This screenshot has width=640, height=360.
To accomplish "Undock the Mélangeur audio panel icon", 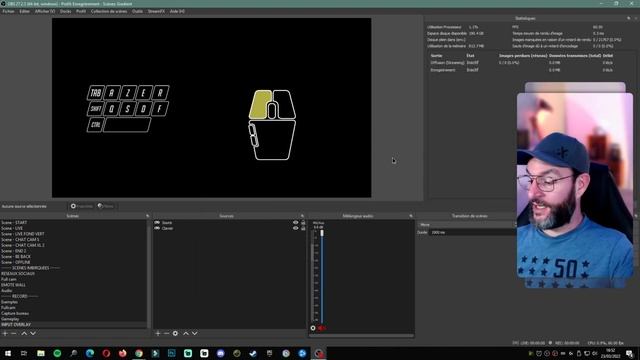I will (411, 216).
